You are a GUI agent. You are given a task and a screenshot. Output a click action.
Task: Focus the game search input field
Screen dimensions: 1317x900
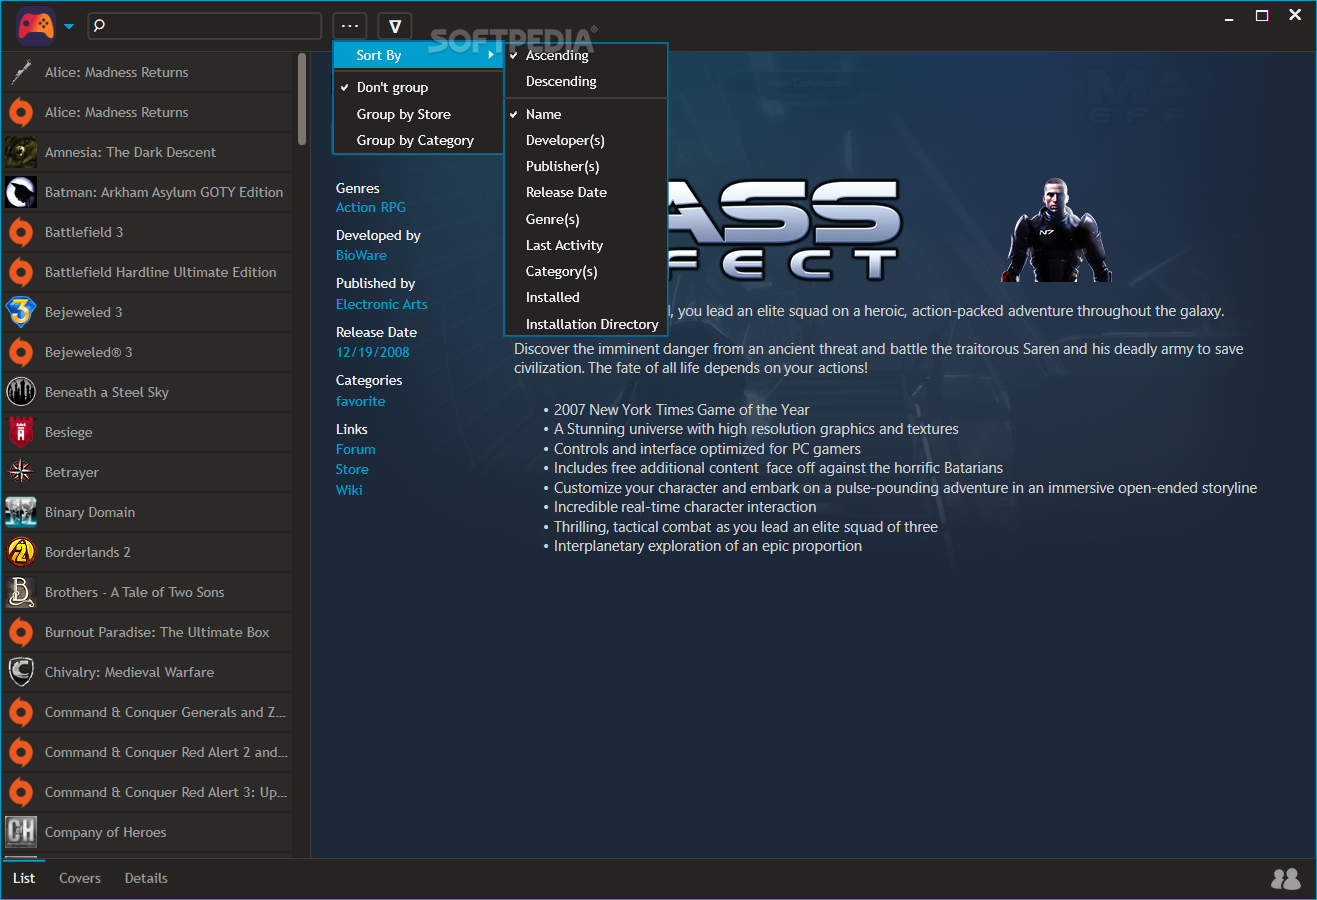(x=205, y=26)
